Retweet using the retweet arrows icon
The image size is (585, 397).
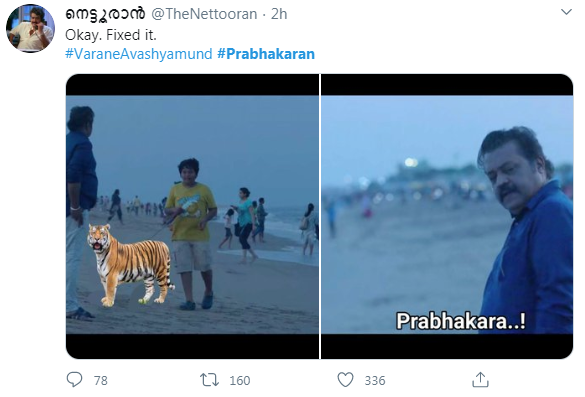point(209,380)
